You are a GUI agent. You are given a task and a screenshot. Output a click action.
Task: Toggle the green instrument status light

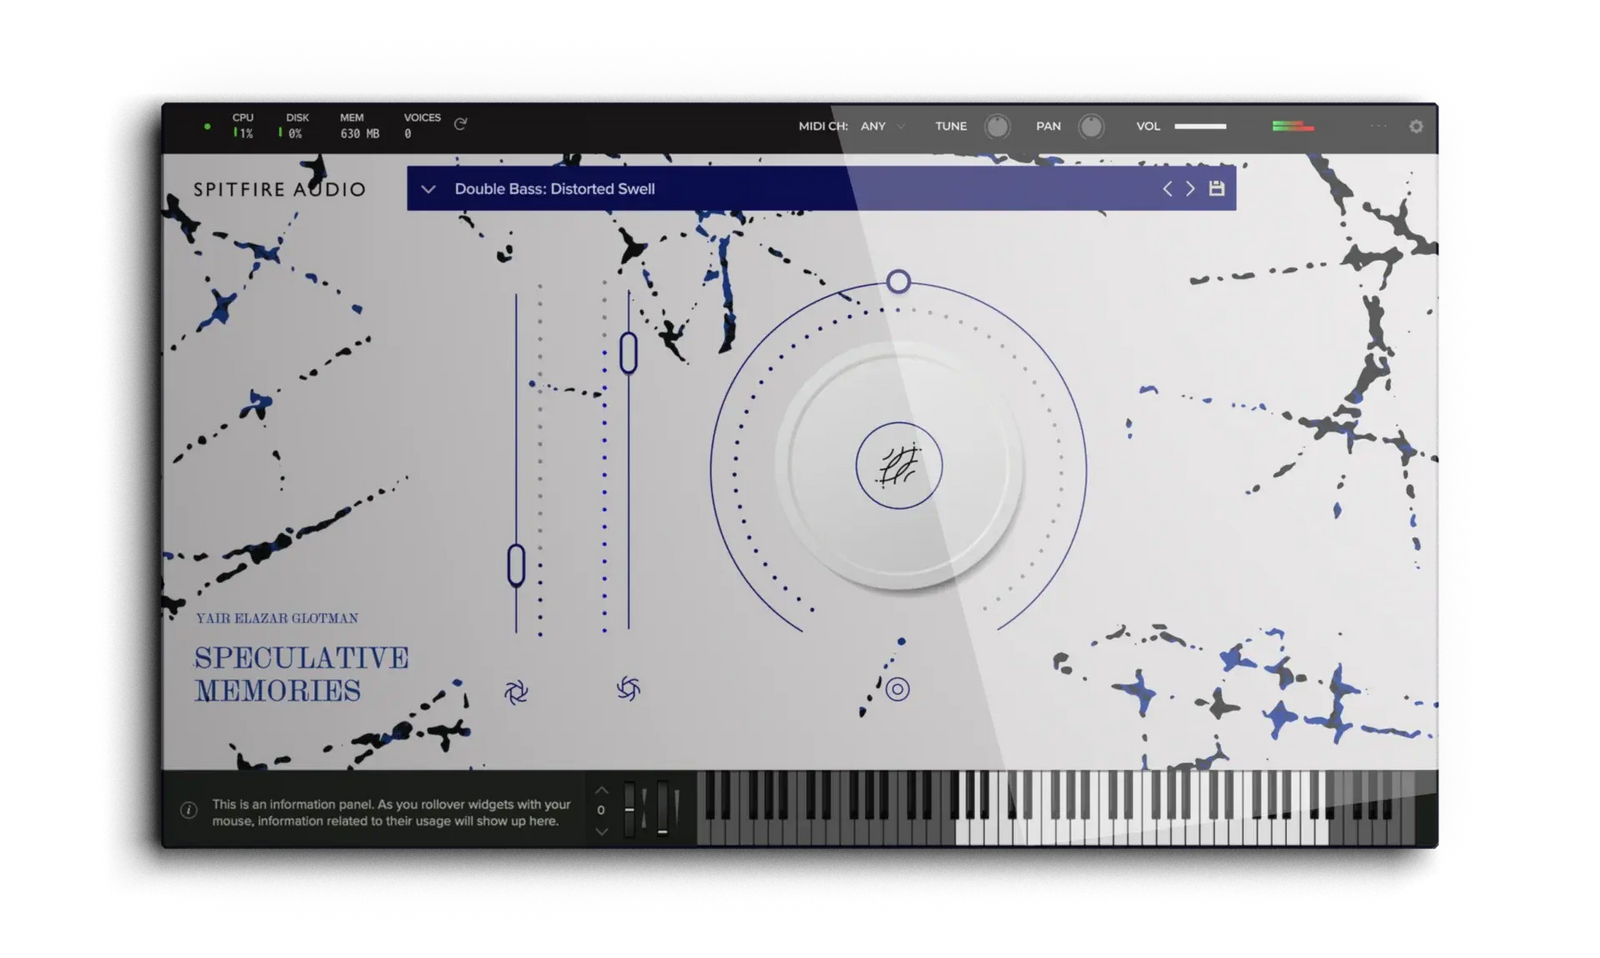tap(208, 126)
